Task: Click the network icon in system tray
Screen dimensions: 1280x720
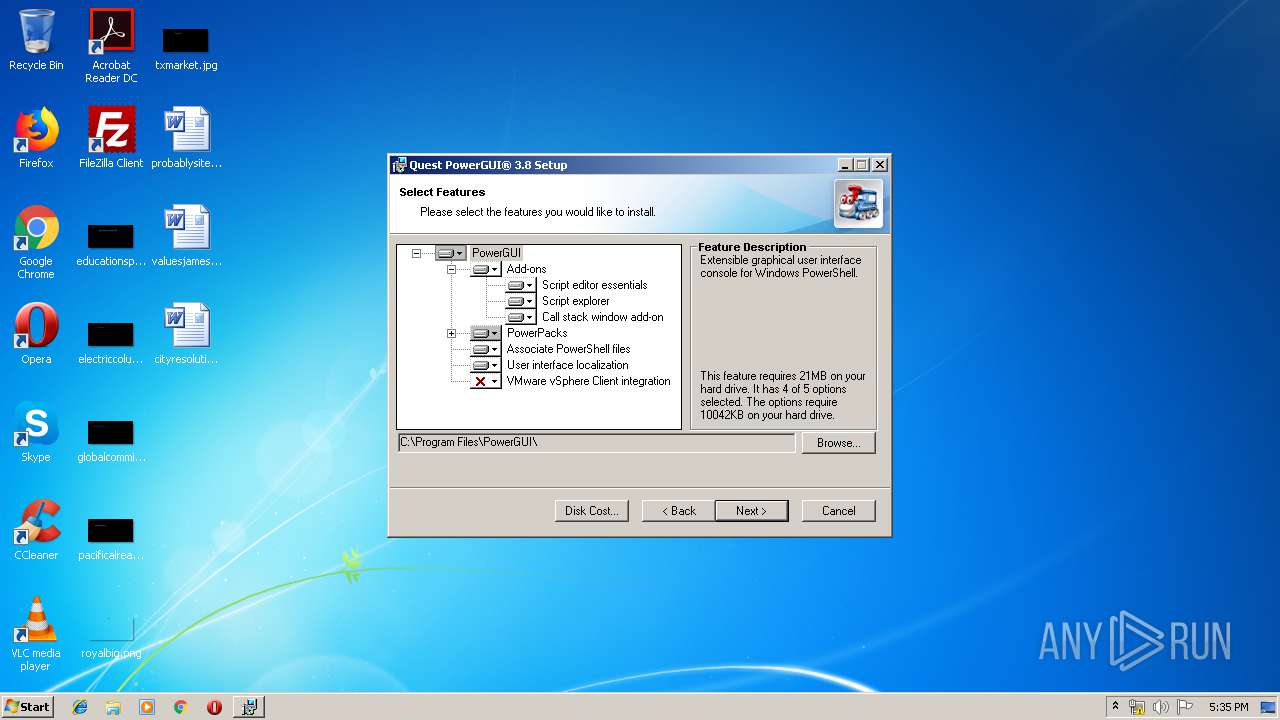Action: point(1137,707)
